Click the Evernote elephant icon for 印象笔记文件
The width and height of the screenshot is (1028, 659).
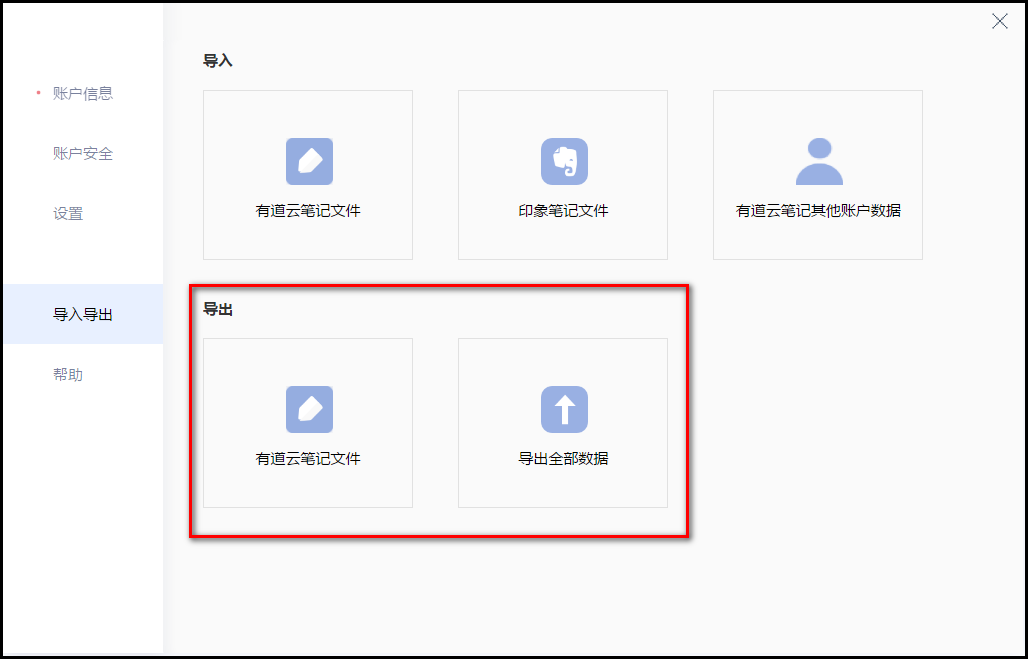(x=564, y=161)
